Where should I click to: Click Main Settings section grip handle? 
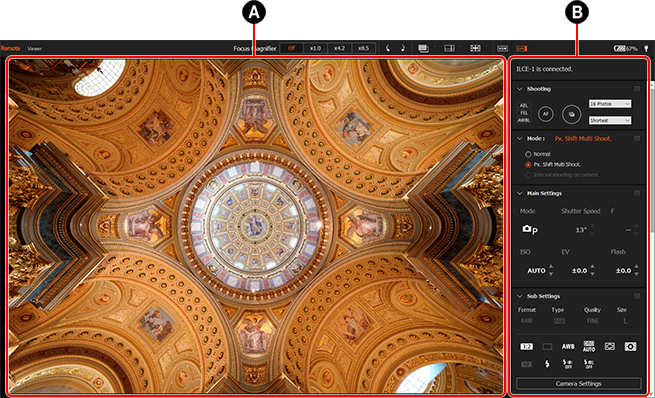(637, 193)
